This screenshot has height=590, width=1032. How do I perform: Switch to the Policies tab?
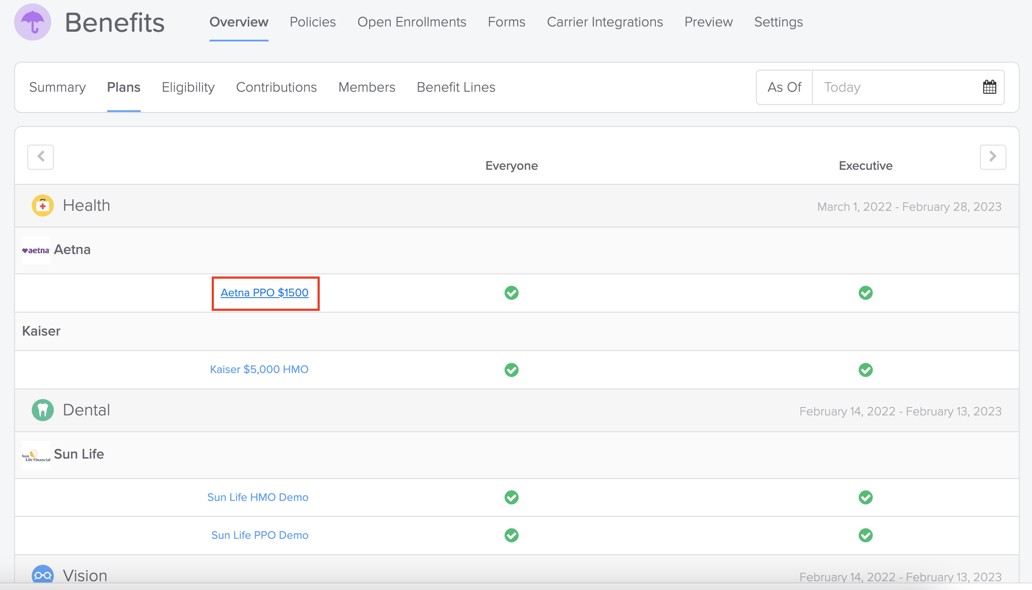tap(312, 22)
